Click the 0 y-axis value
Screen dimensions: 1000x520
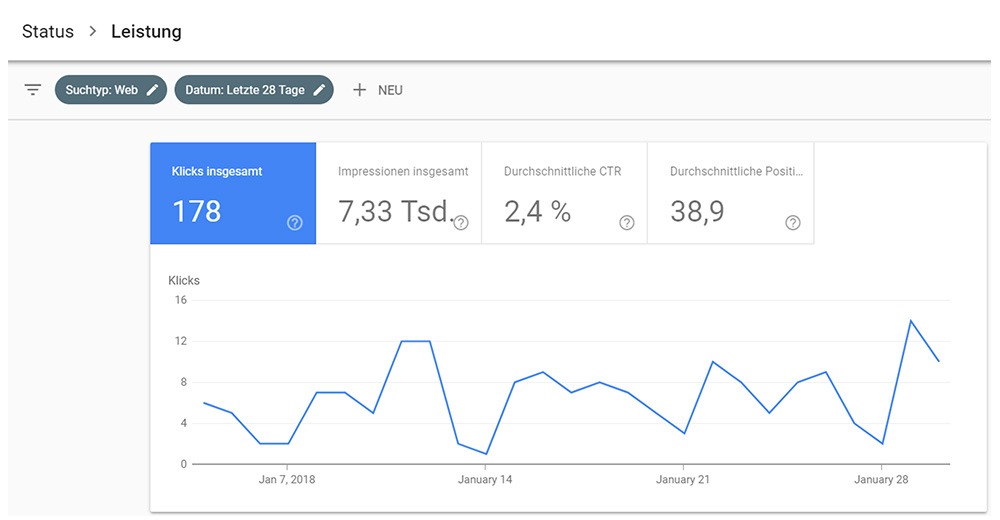click(184, 464)
